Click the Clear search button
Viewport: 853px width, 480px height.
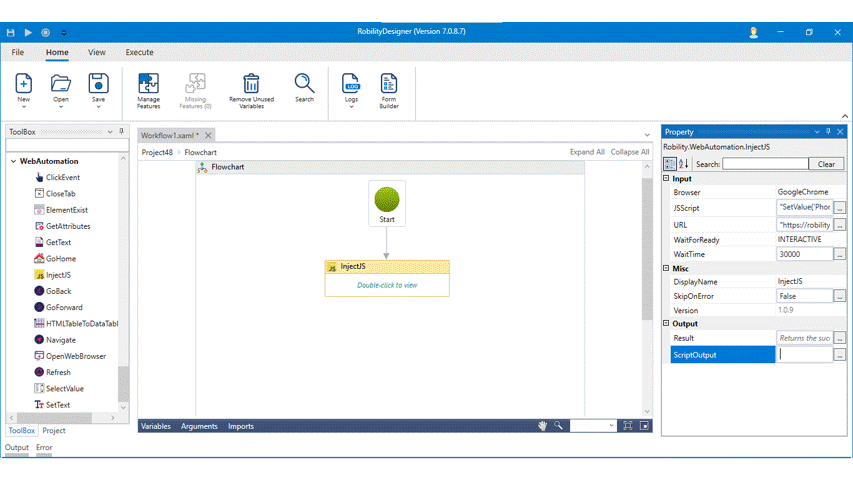[826, 164]
